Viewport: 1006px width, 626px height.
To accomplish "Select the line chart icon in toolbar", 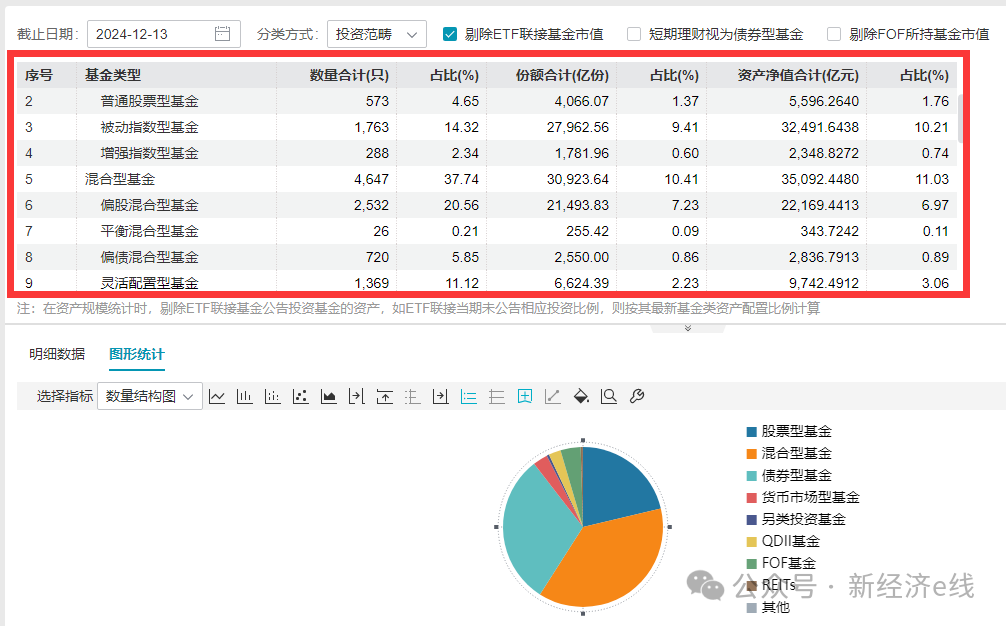I will coord(217,397).
